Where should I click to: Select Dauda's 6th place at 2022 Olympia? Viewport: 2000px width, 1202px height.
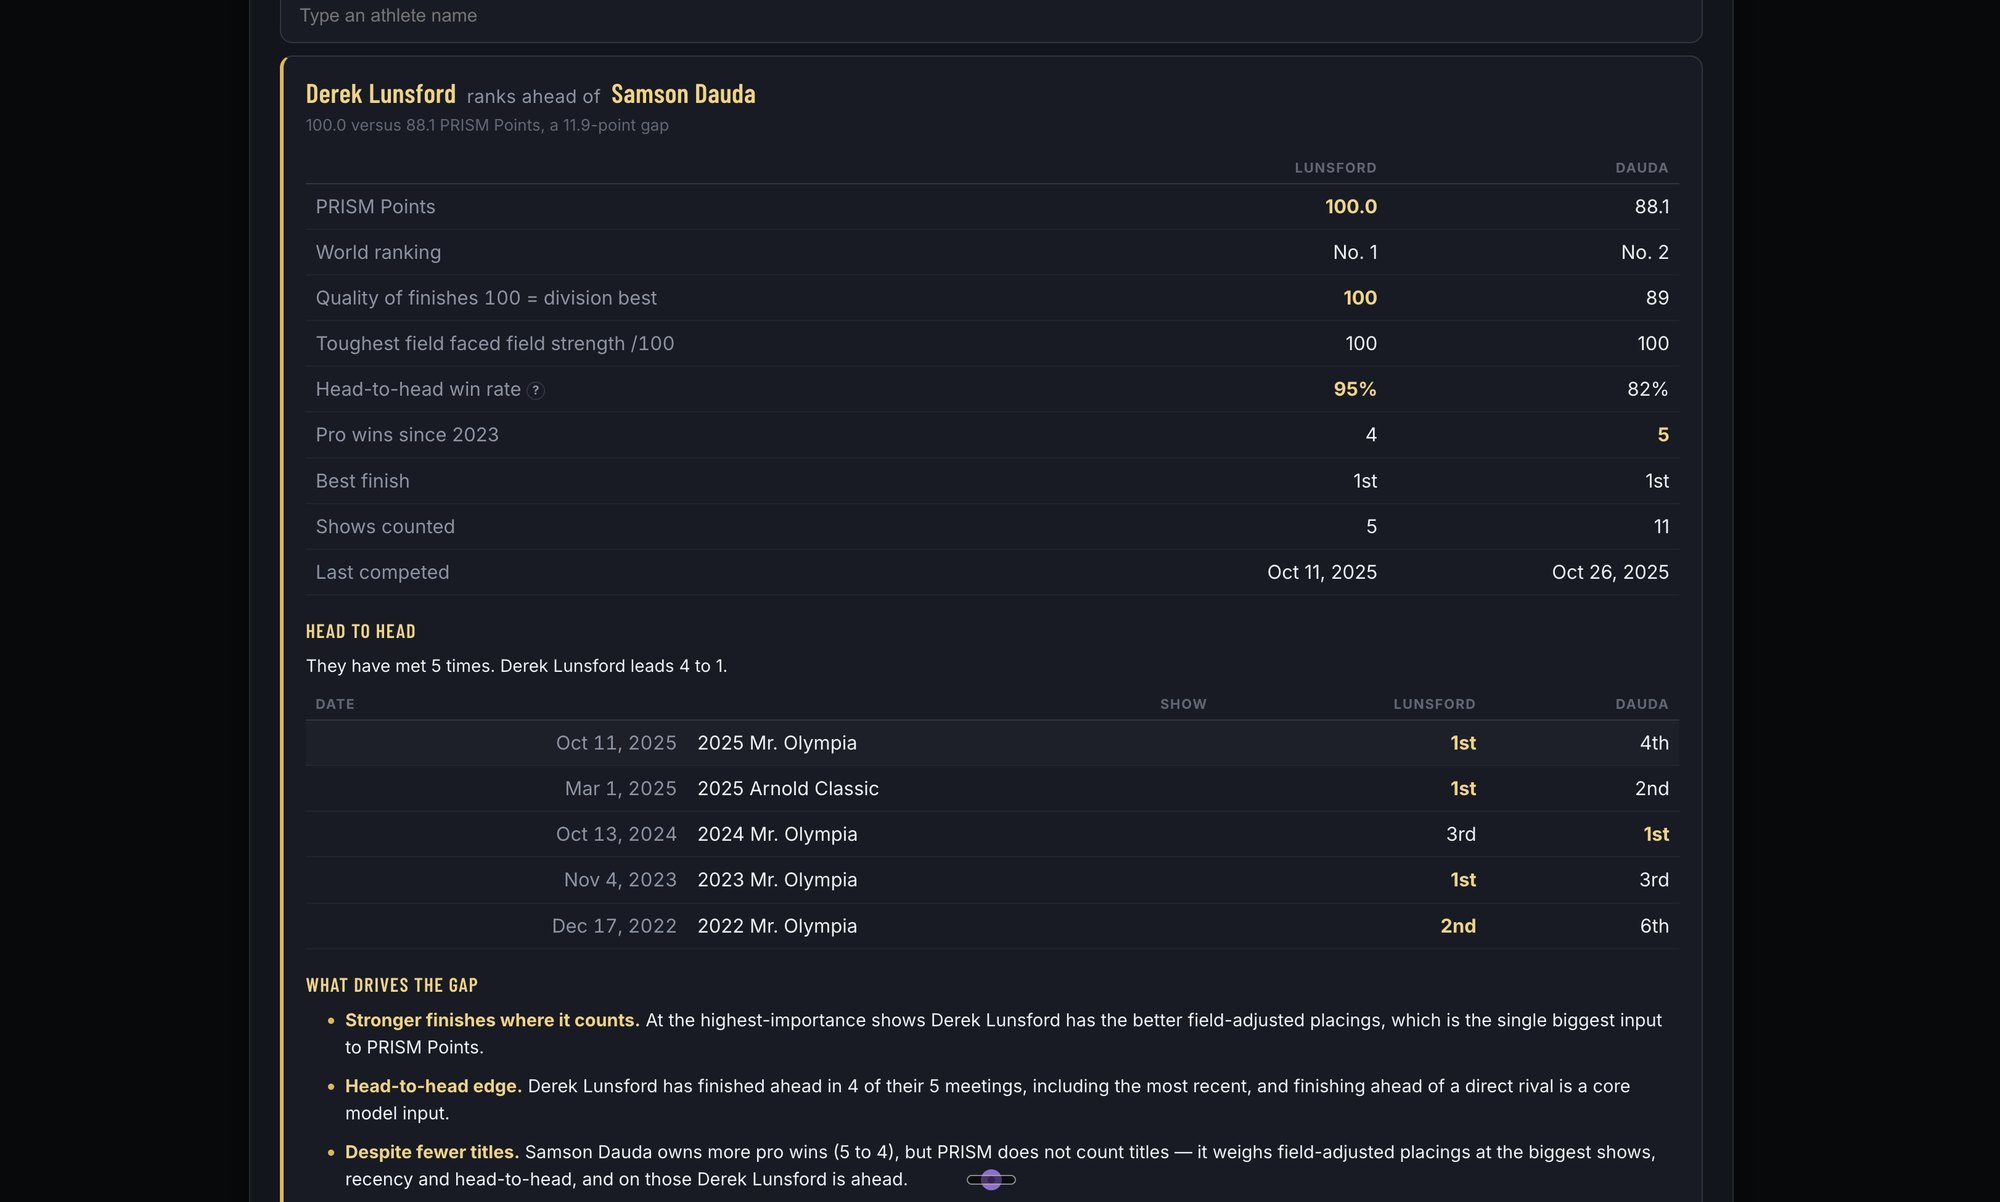pos(1654,927)
